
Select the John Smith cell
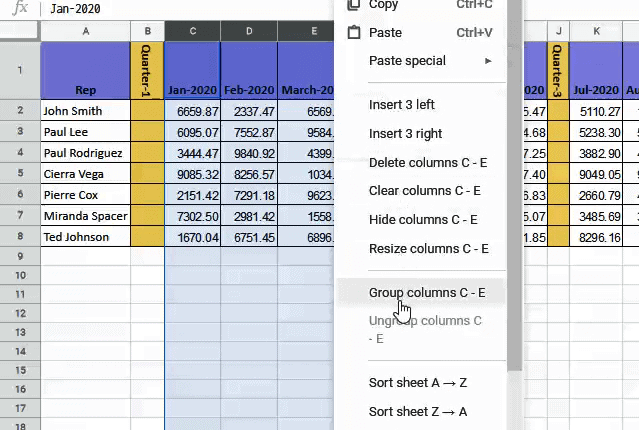[85, 111]
